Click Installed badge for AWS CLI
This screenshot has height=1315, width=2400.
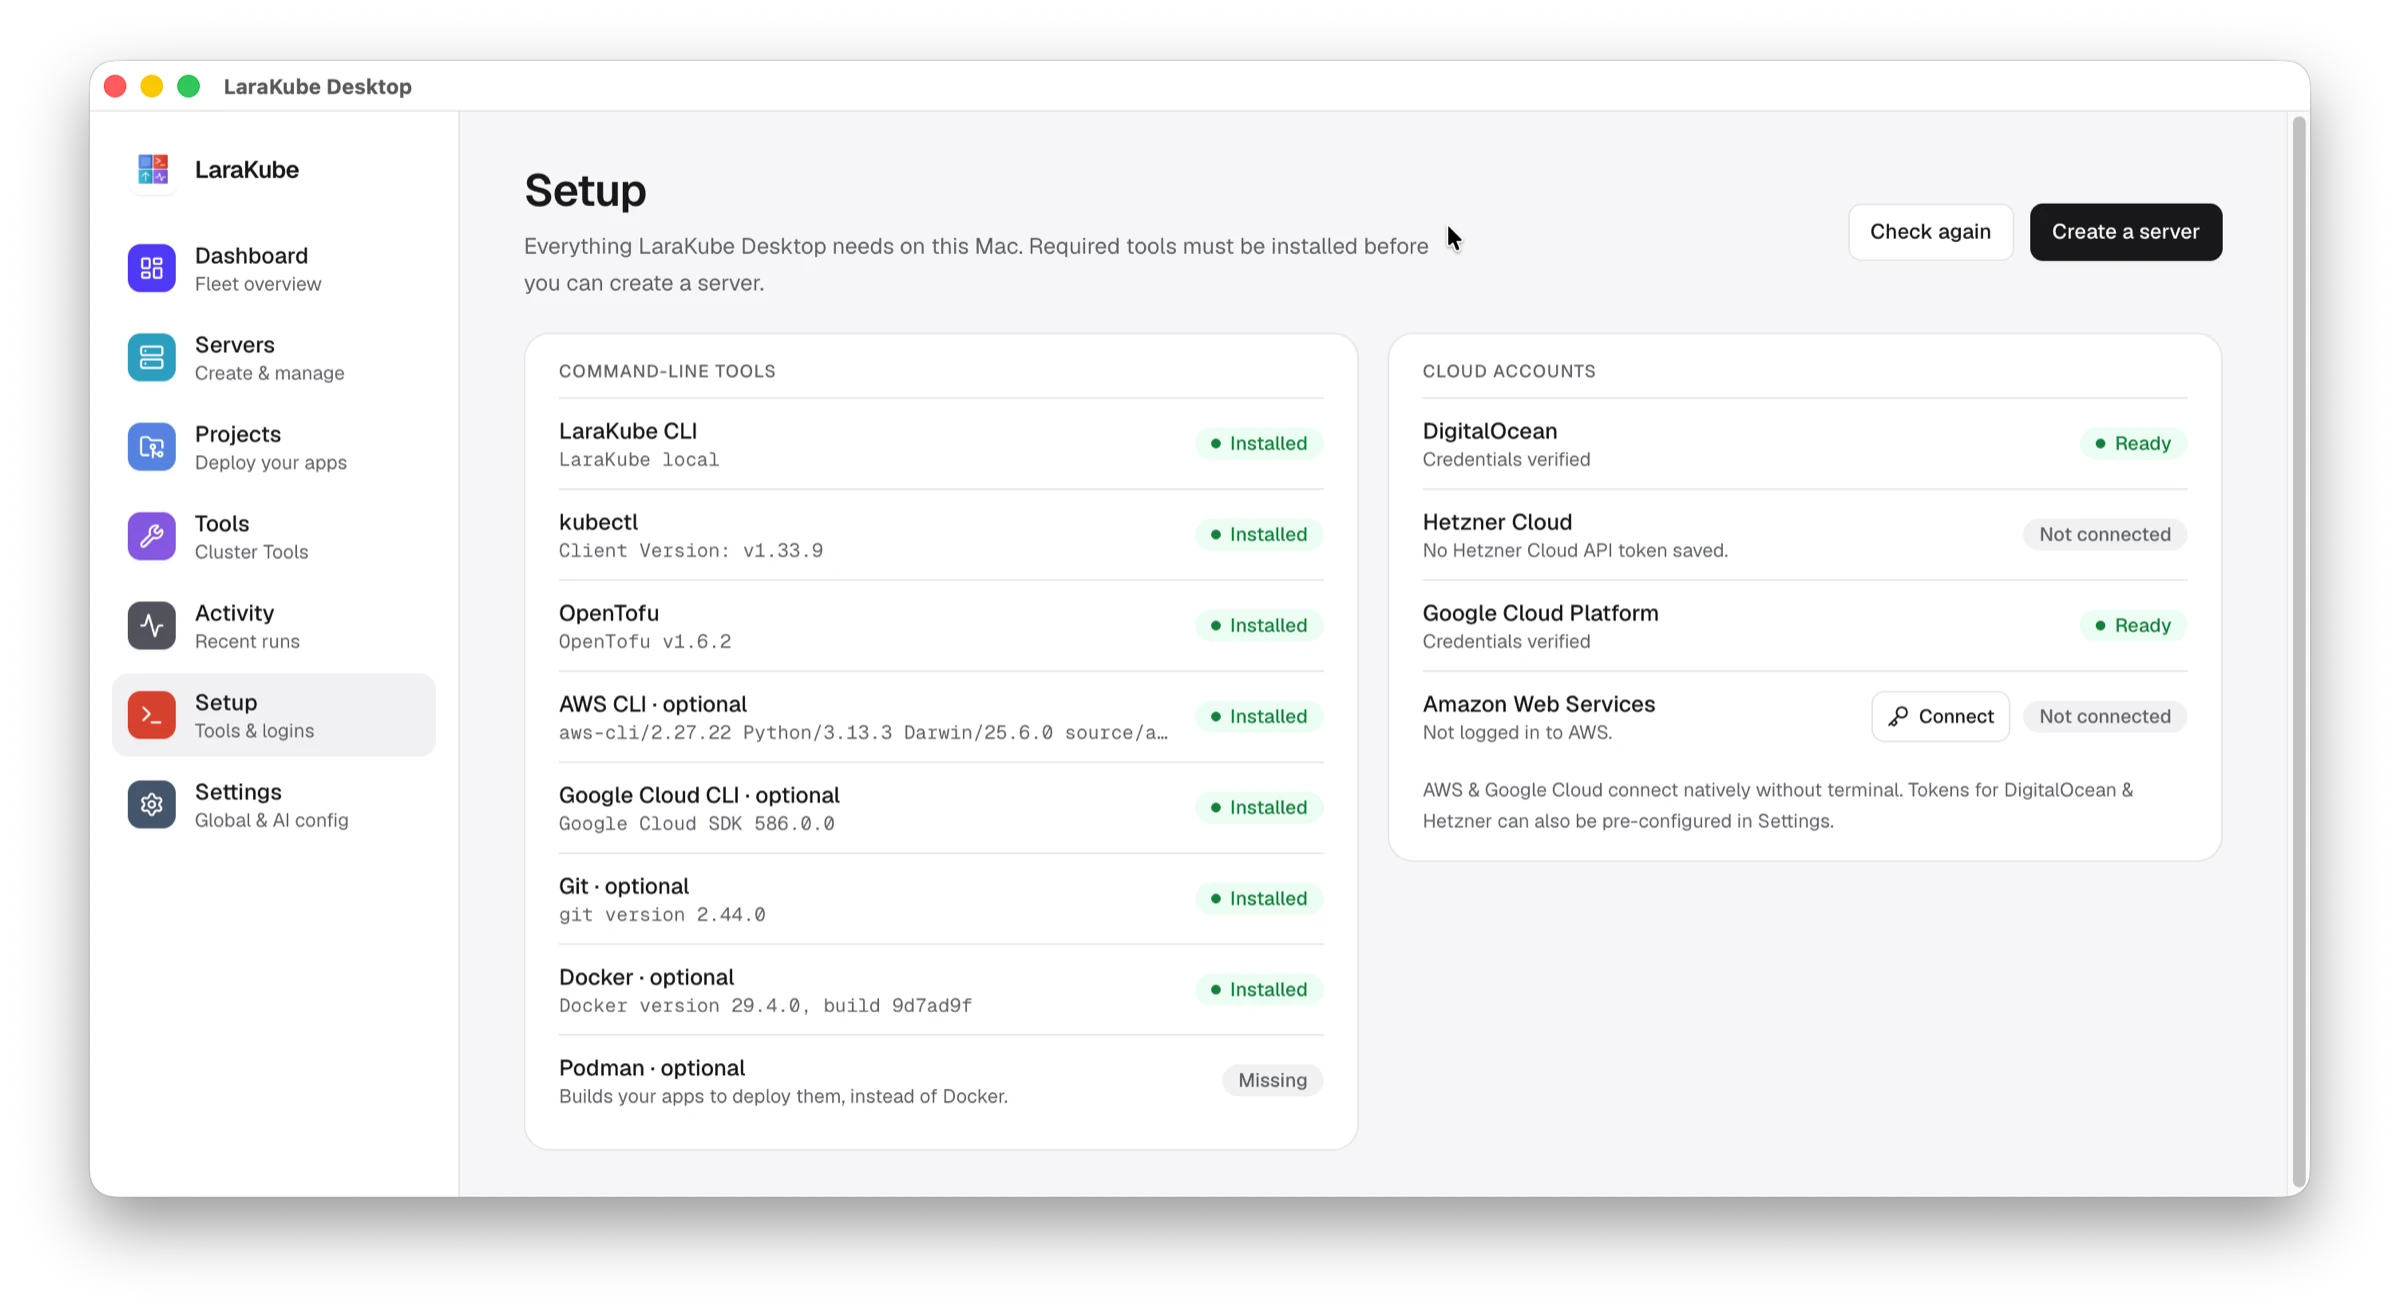tap(1259, 716)
